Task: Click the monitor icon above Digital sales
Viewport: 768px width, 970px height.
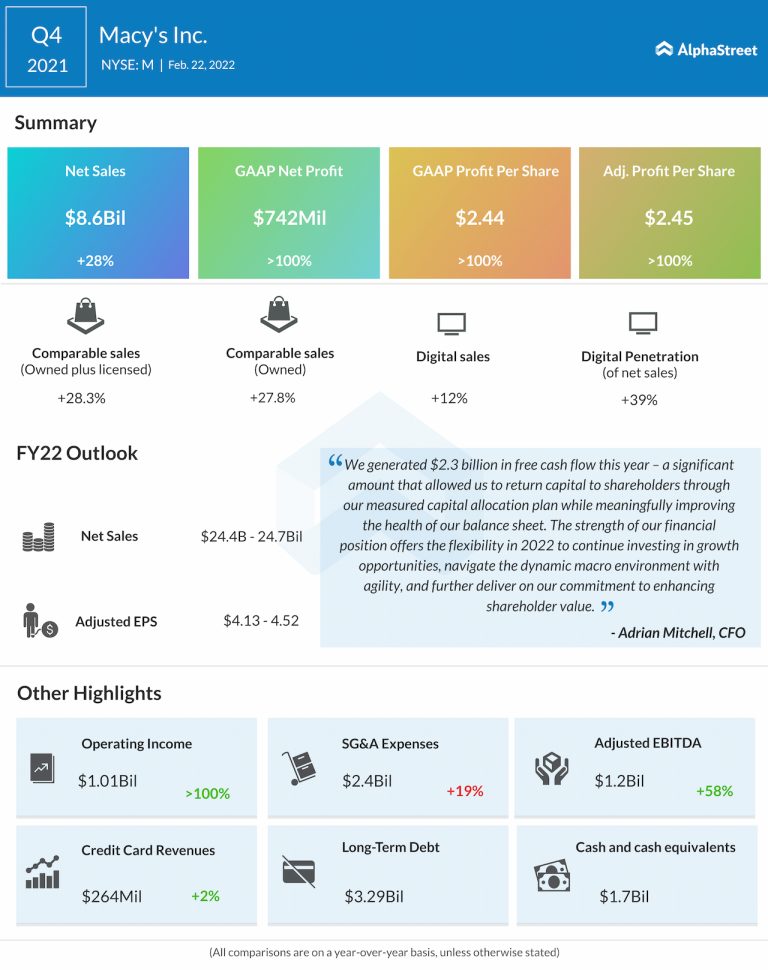Action: [x=452, y=323]
